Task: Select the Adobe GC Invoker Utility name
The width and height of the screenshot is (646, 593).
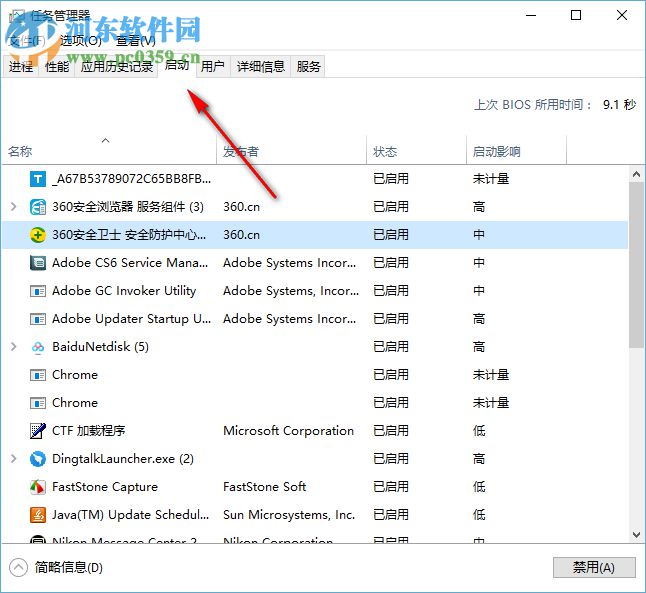Action: [124, 291]
